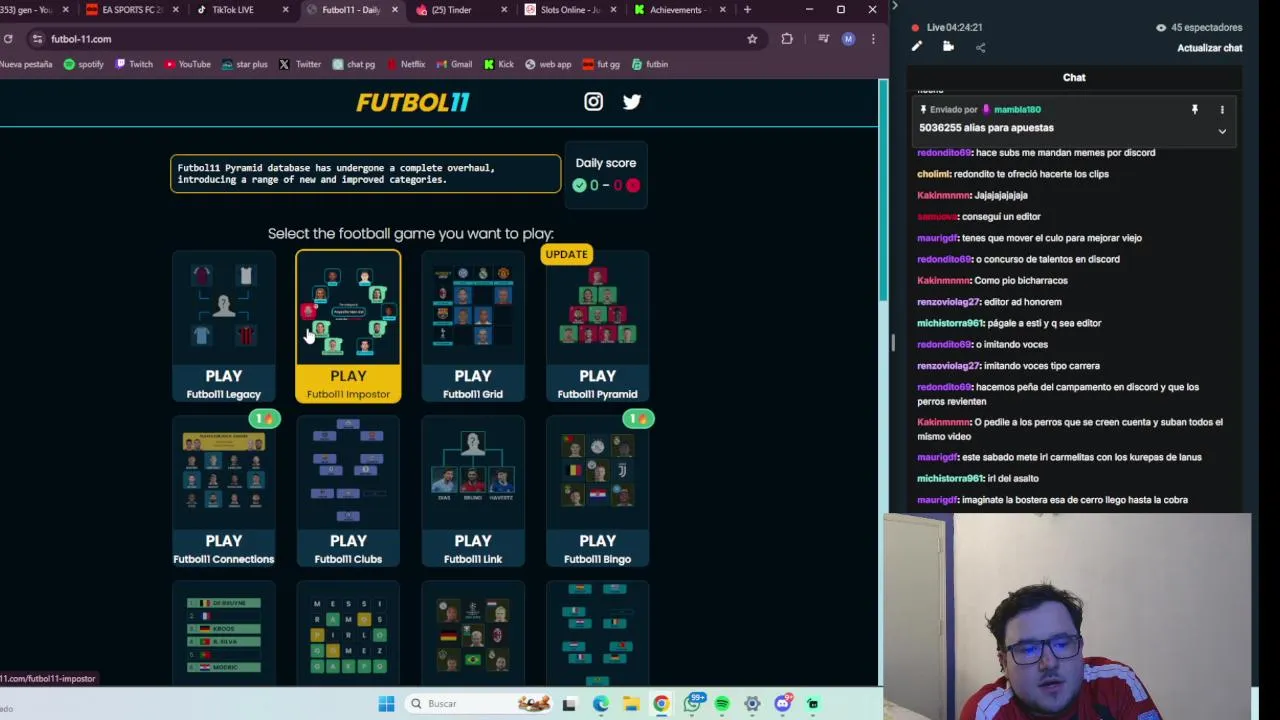Click the camera clip icon in stream panel
The width and height of the screenshot is (1280, 720).
[x=948, y=47]
